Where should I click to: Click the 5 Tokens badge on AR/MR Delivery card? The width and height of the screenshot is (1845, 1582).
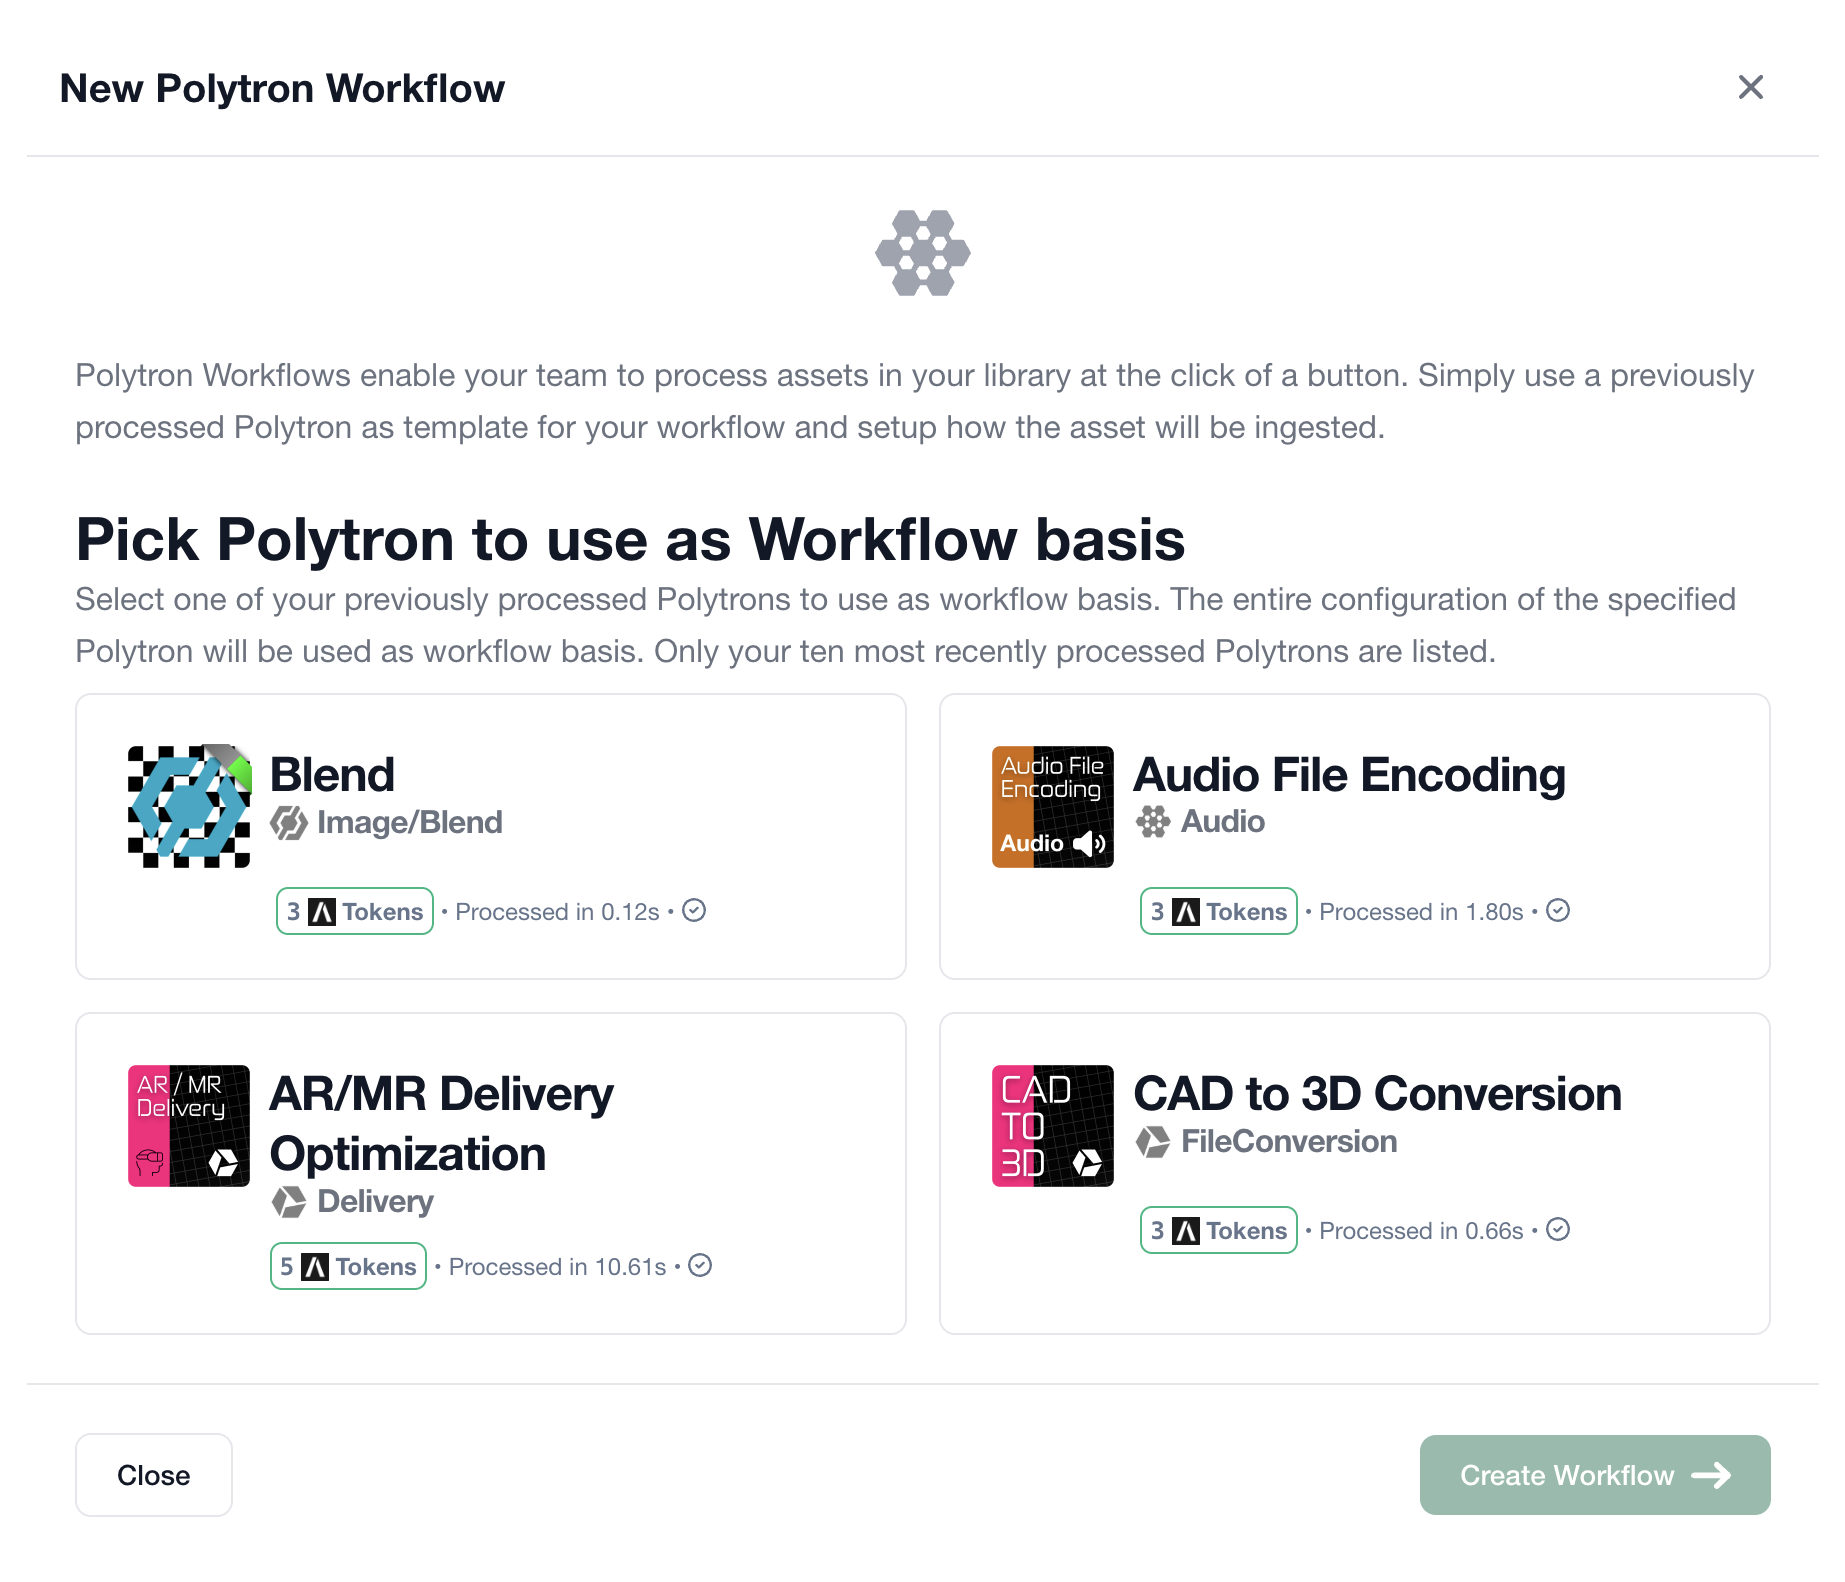point(348,1266)
